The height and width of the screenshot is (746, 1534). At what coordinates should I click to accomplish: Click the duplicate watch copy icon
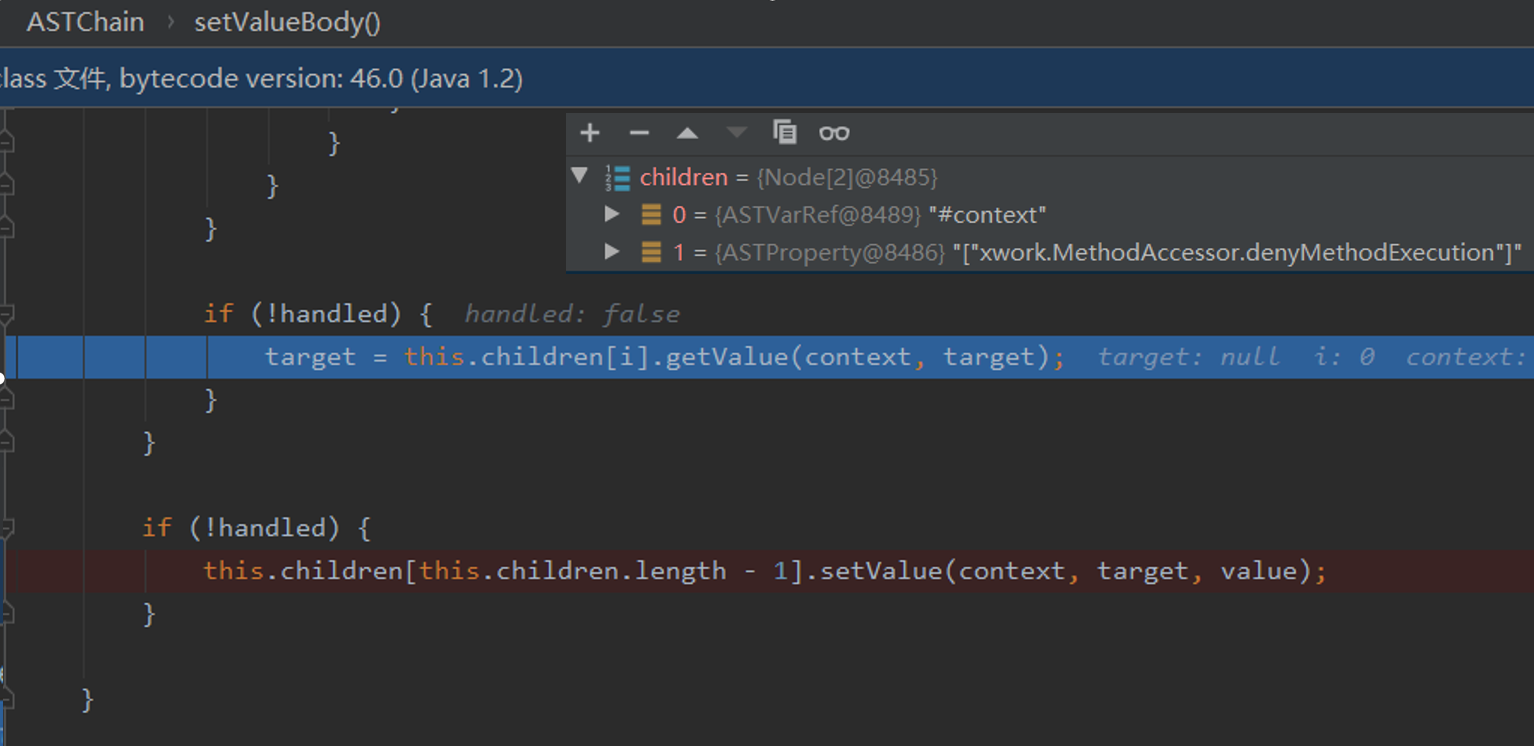pos(785,132)
